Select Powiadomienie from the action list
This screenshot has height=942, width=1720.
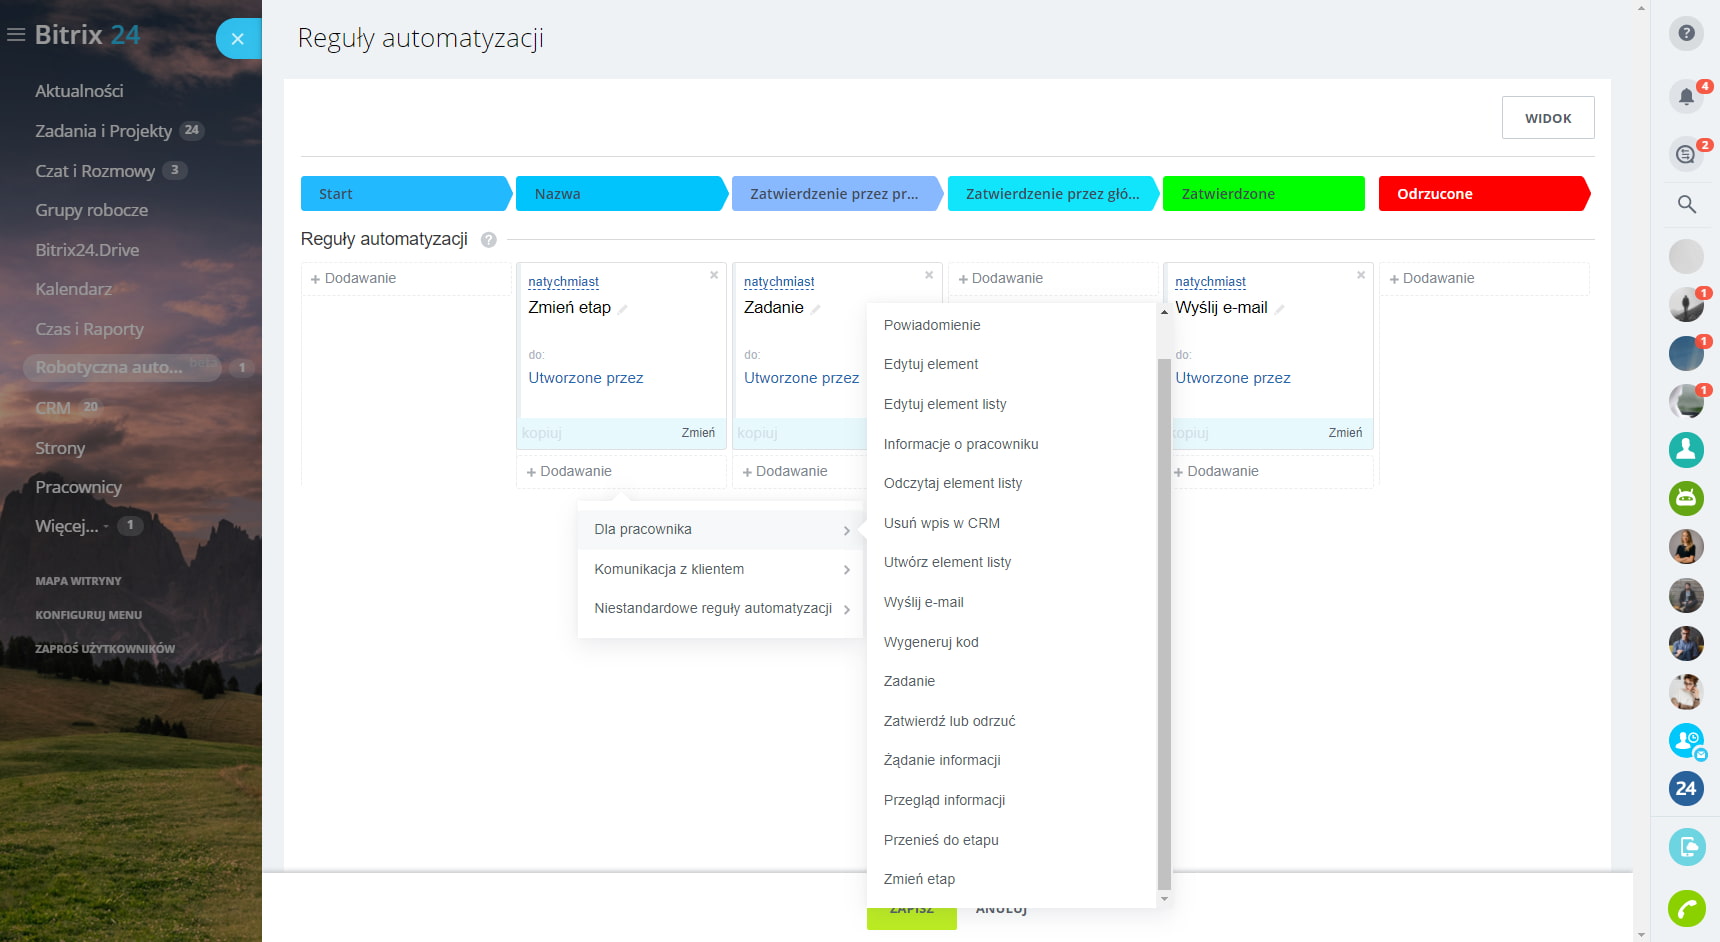point(932,325)
